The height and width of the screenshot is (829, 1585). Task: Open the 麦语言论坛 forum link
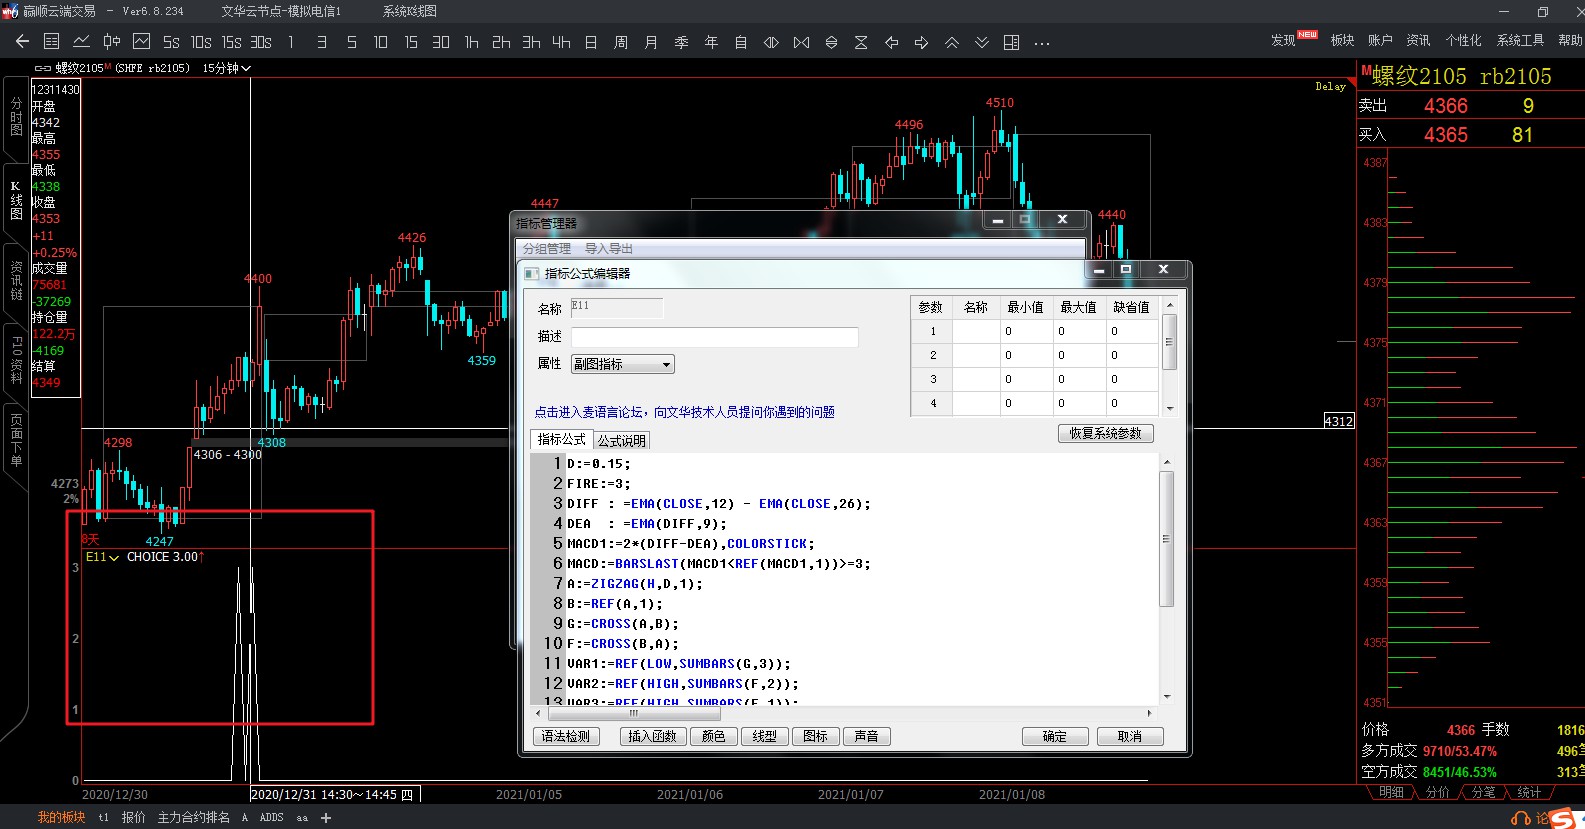pos(684,412)
